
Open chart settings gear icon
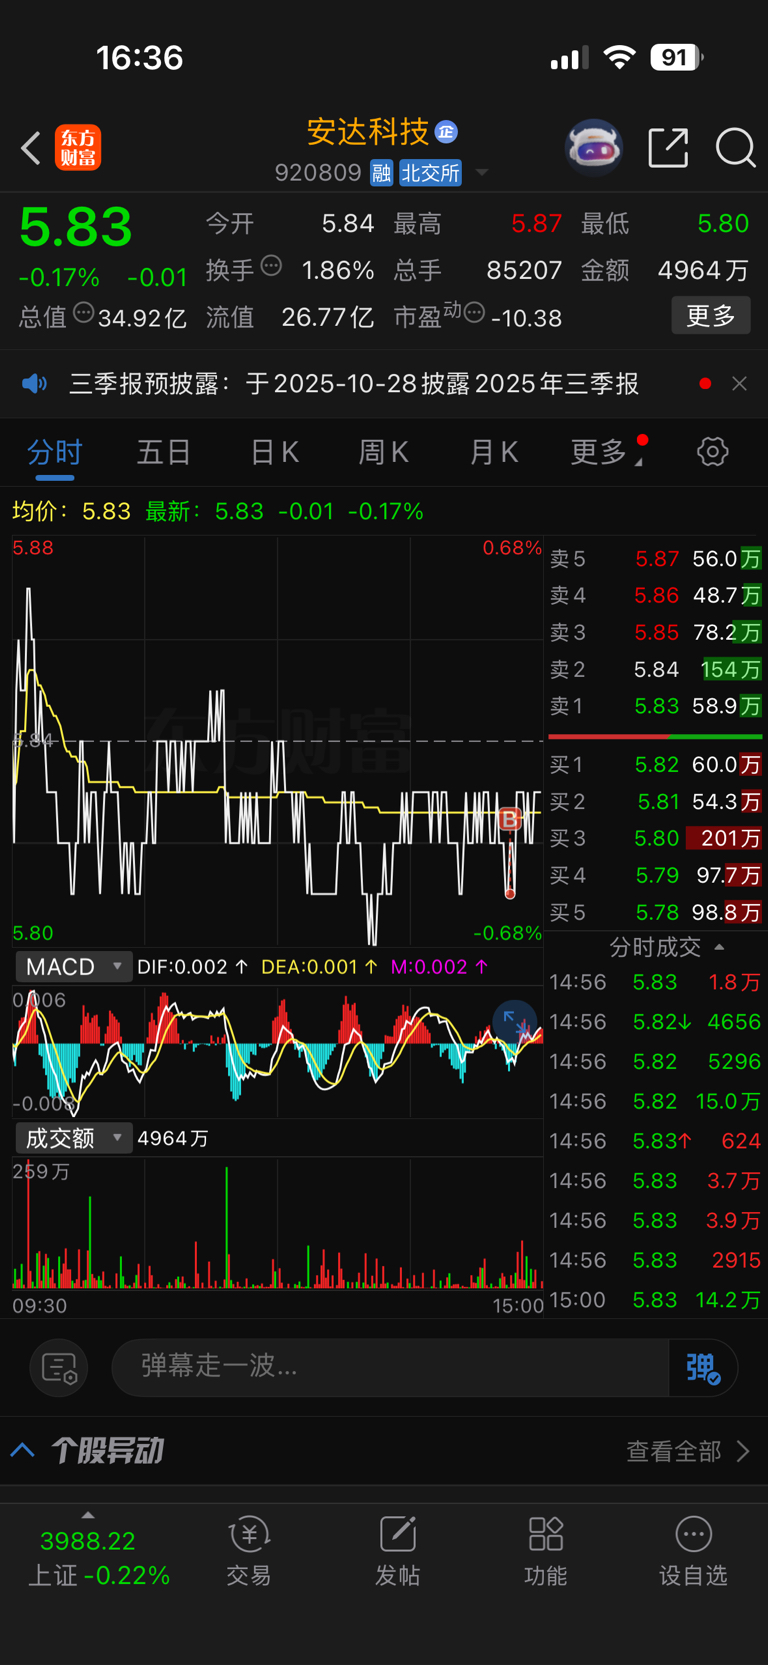coord(712,452)
